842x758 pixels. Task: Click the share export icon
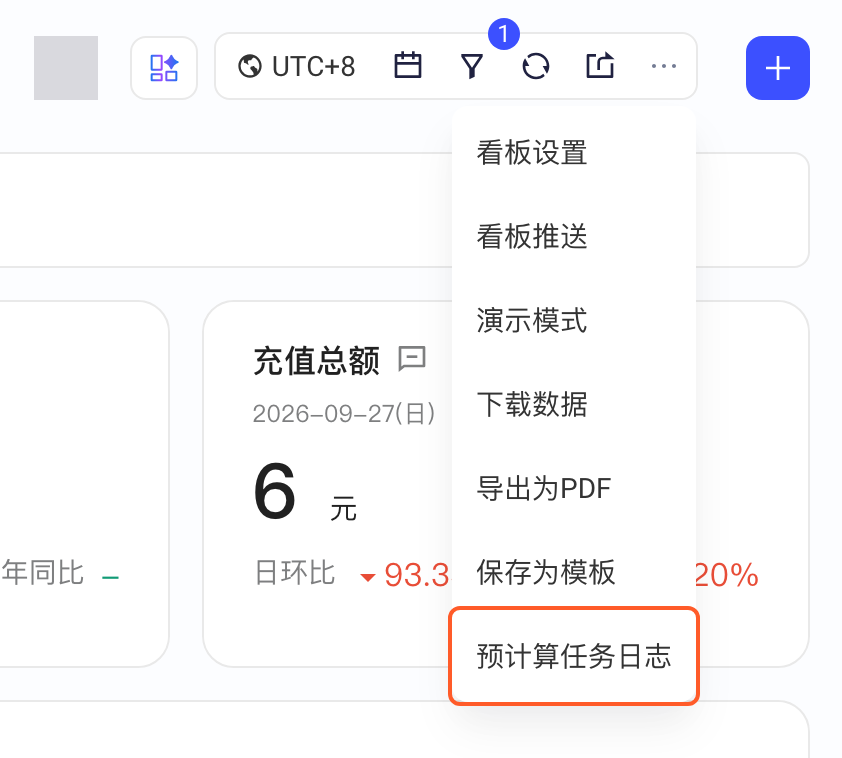[x=600, y=66]
